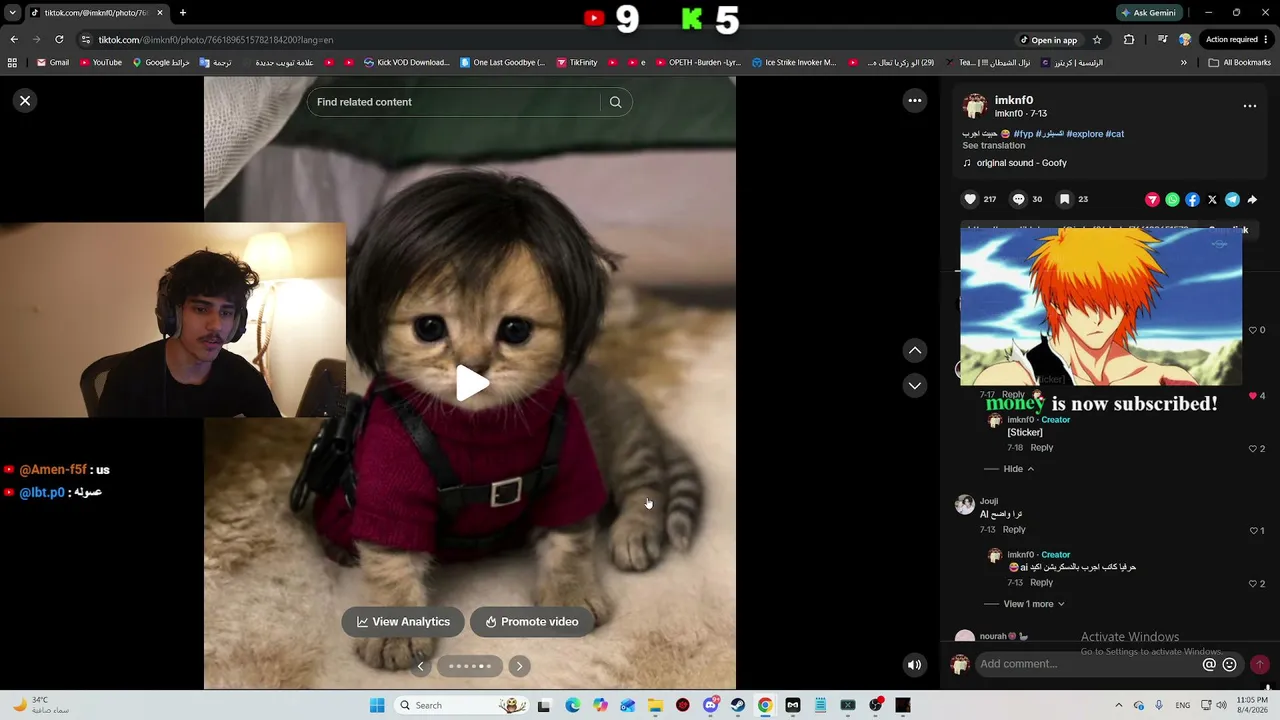Viewport: 1280px width, 720px height.
Task: Open the Chrome extensions puzzle icon
Action: pos(1129,40)
